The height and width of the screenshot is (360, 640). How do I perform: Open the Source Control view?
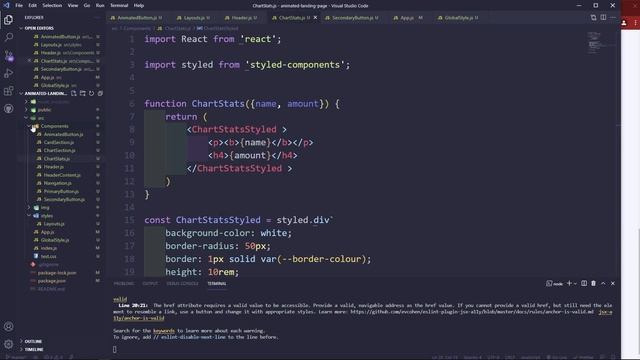8,56
